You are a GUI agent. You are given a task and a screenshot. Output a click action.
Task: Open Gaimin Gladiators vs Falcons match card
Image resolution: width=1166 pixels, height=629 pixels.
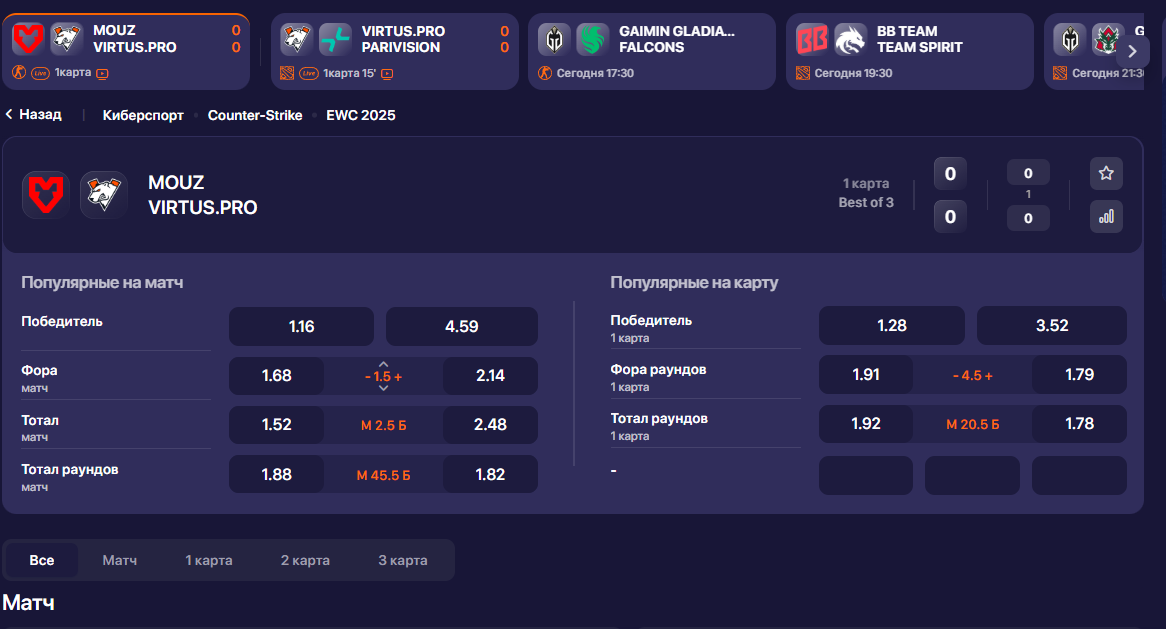click(651, 51)
